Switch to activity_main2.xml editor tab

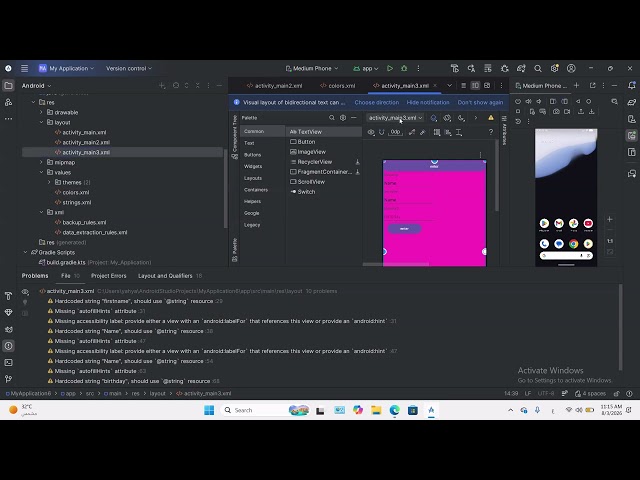click(274, 86)
